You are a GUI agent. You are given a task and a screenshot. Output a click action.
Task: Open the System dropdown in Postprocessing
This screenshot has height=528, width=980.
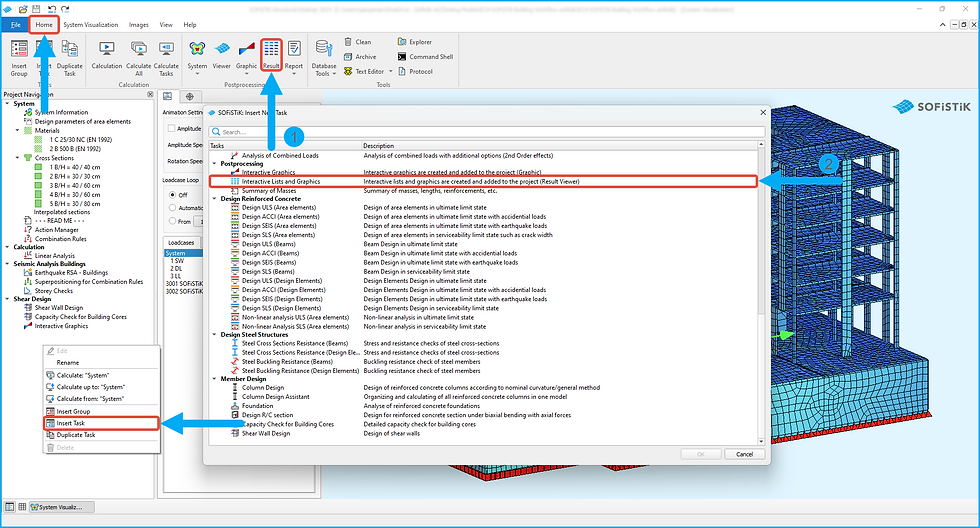(197, 74)
